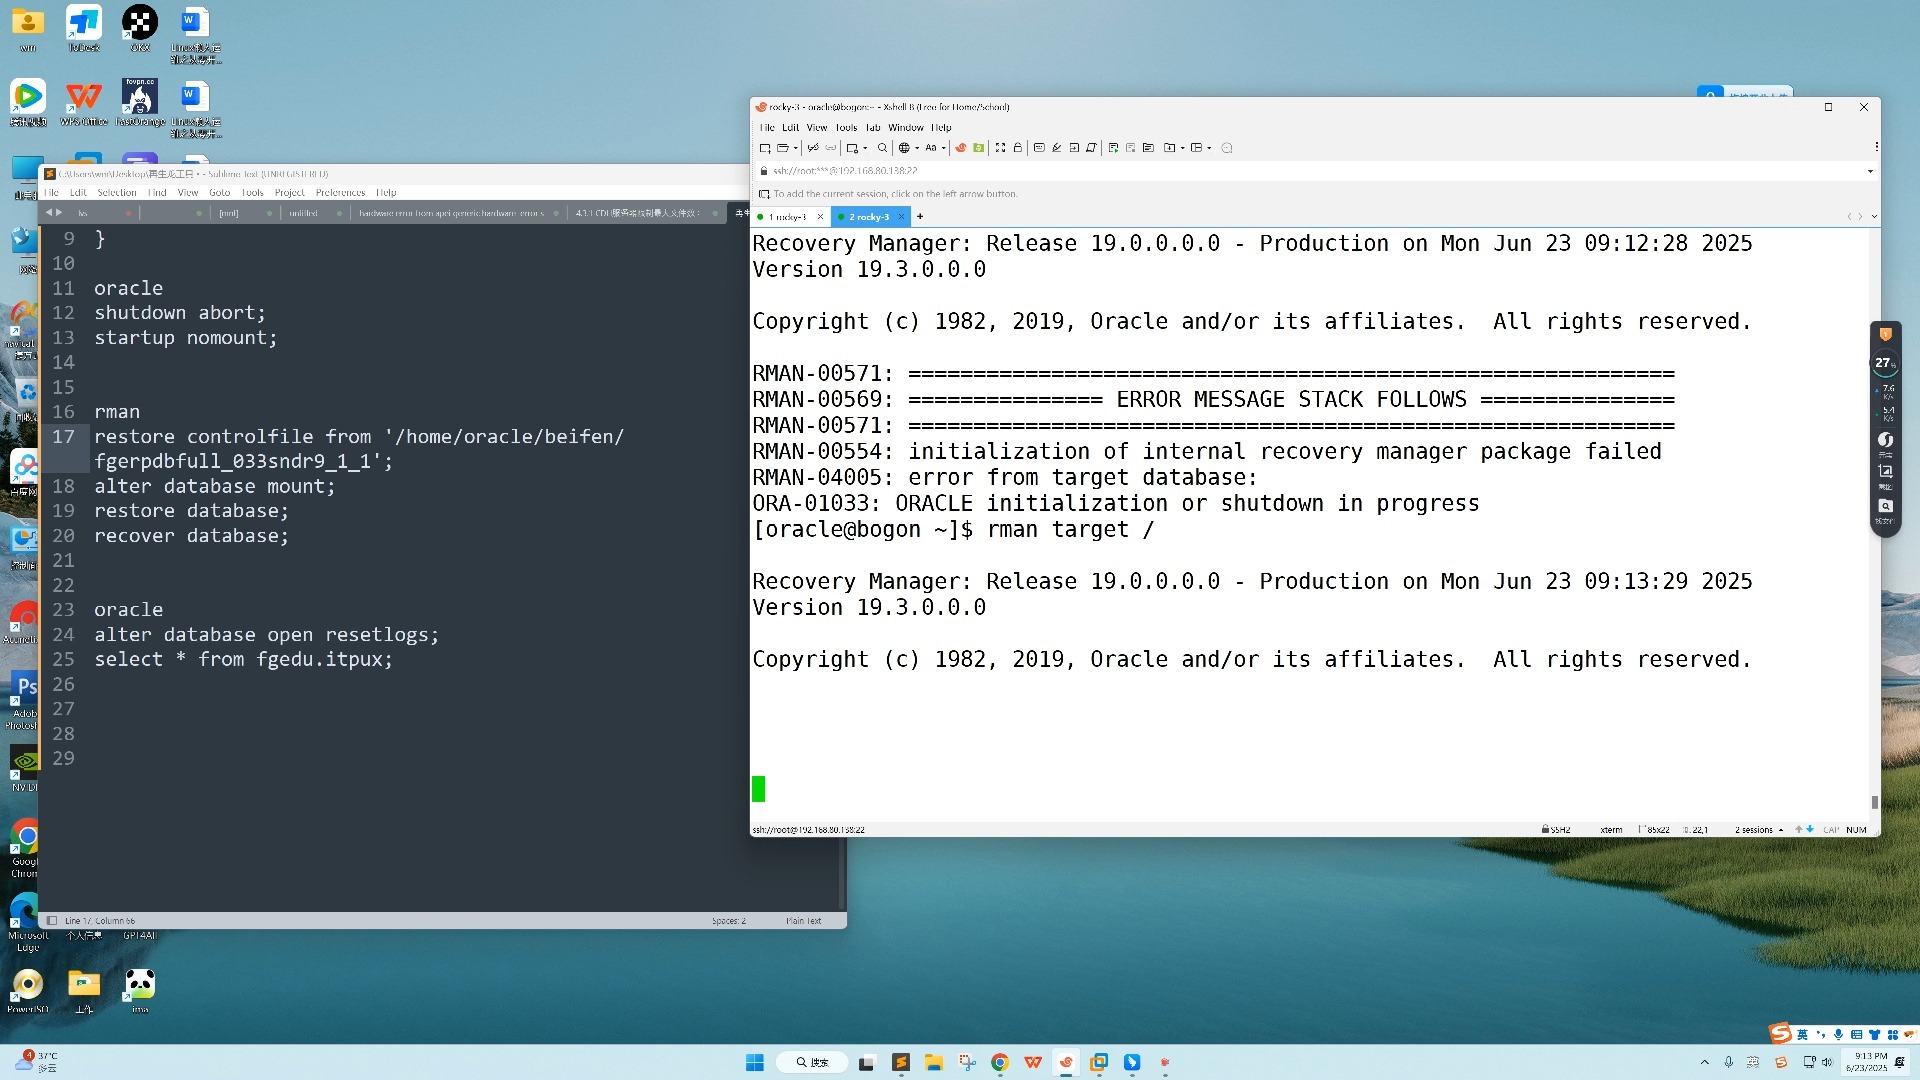
Task: Click the session Properties icon in Xshell toolbar
Action: 851,148
